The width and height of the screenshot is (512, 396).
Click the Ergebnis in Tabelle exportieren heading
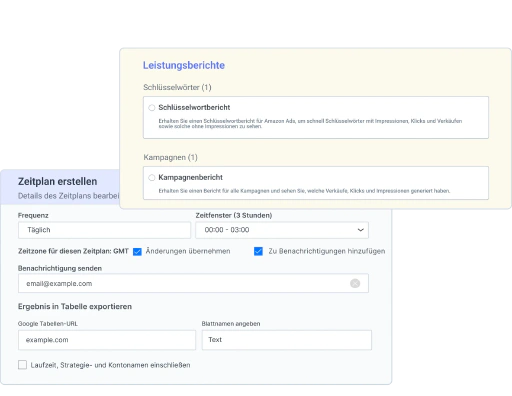[x=75, y=306]
